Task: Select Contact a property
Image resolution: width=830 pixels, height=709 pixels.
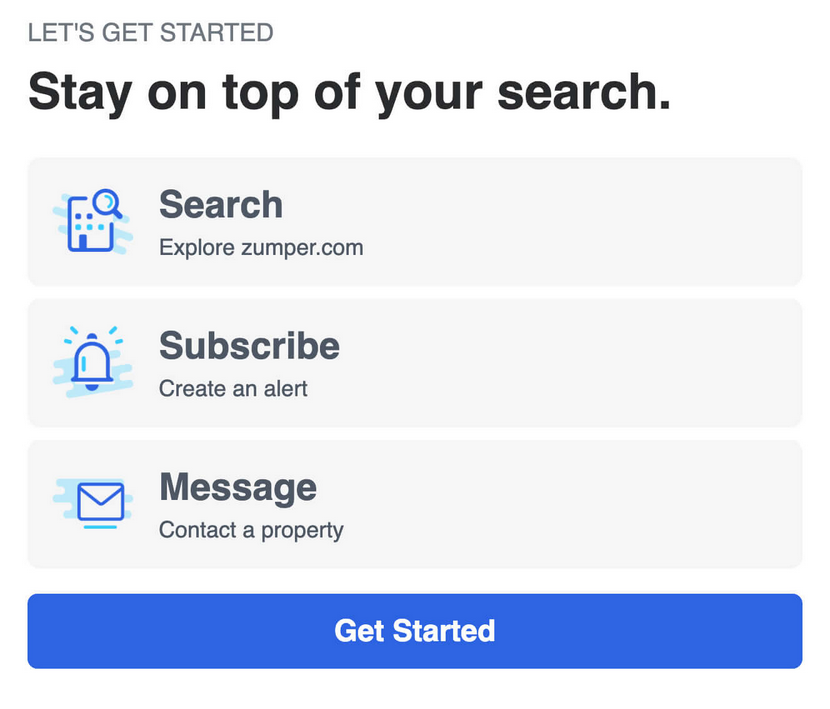Action: (x=251, y=531)
